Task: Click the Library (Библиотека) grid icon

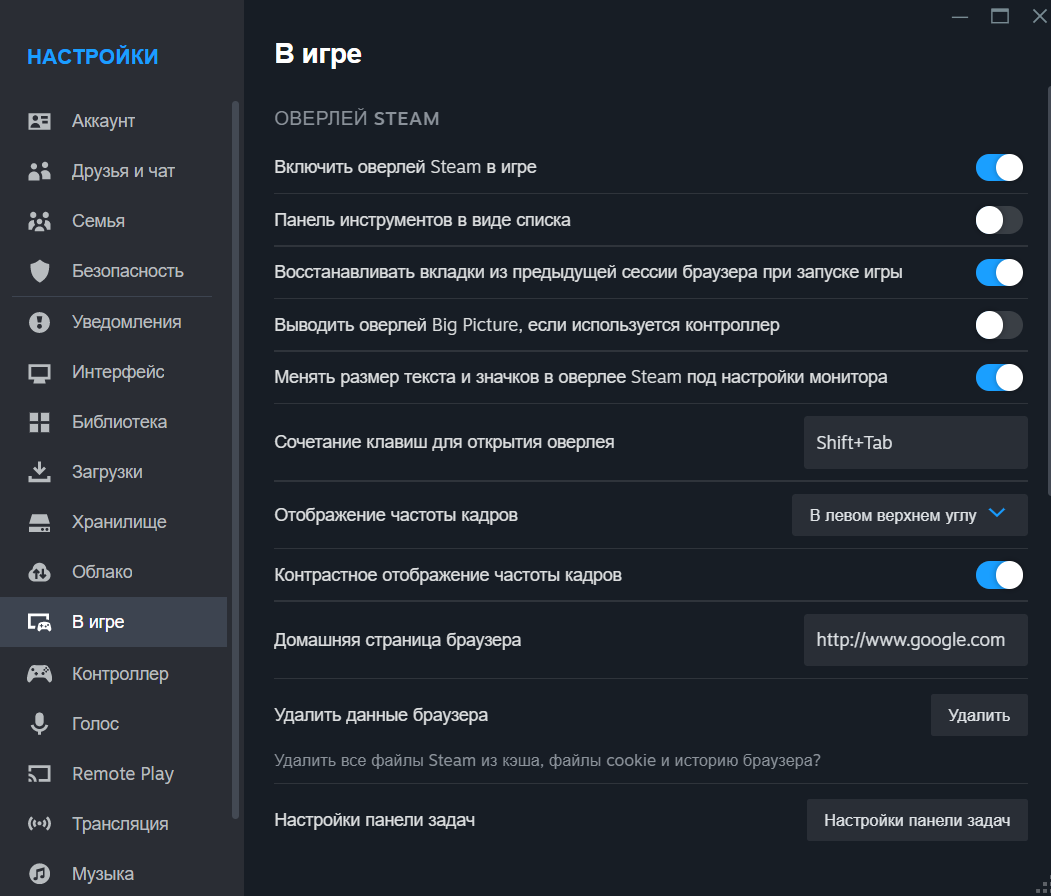Action: click(x=39, y=422)
